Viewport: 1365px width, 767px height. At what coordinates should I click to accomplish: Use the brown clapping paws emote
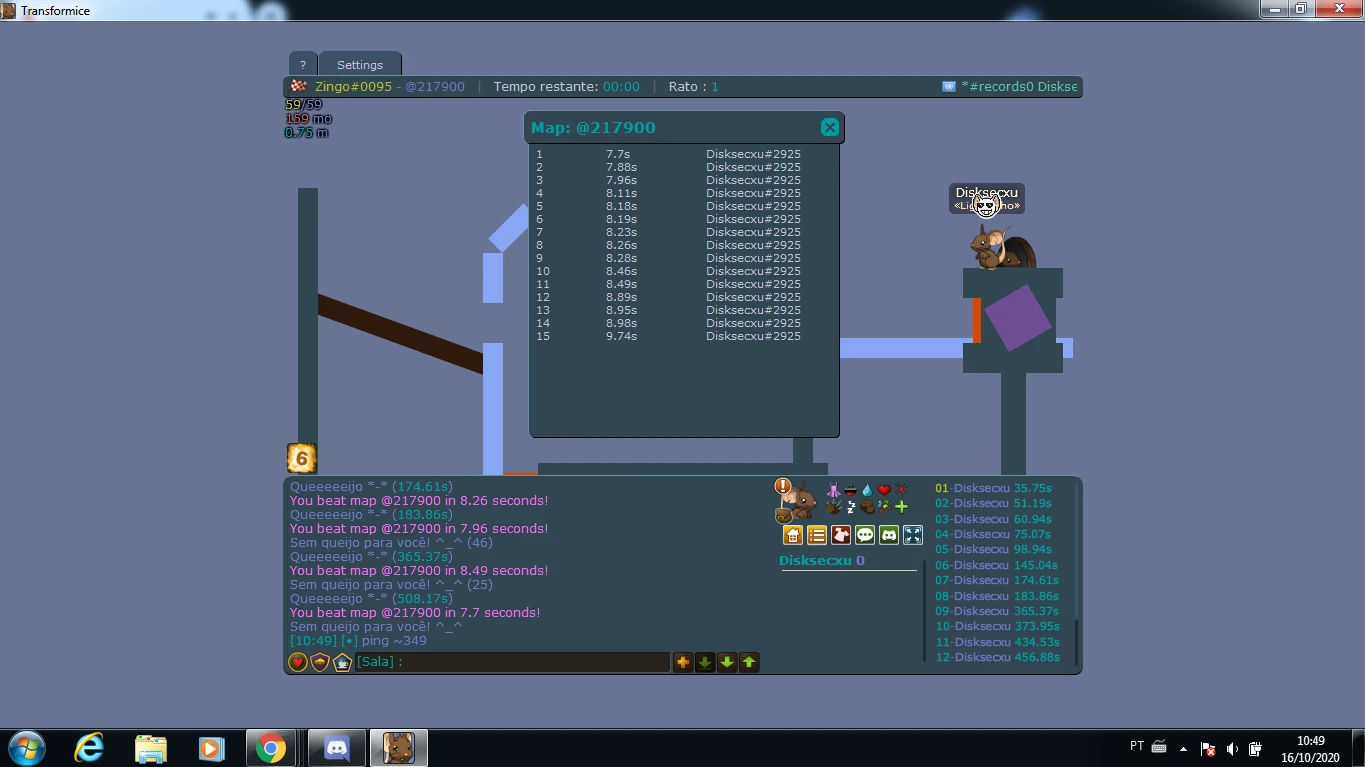[833, 507]
